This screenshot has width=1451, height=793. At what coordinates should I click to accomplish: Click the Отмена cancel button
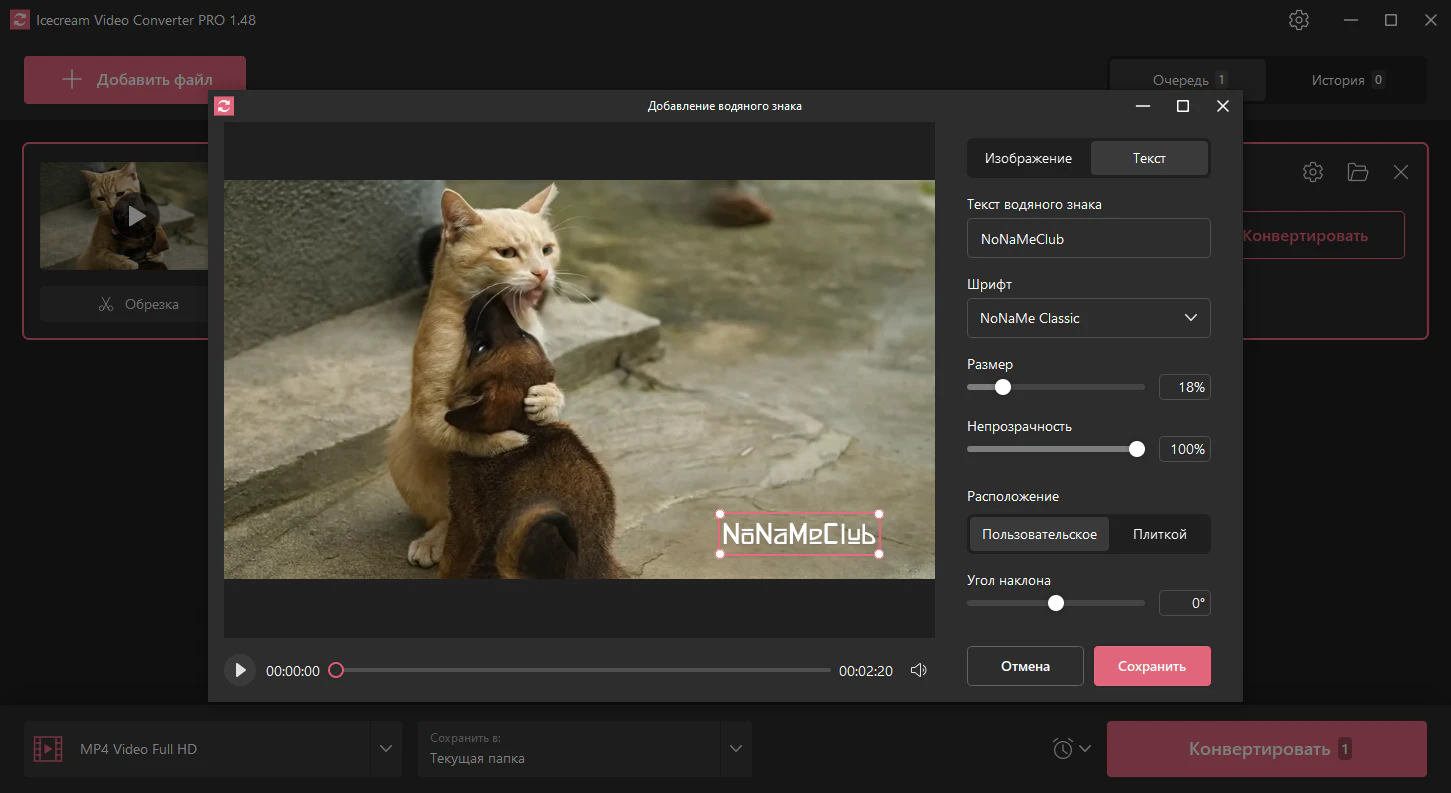pyautogui.click(x=1025, y=666)
